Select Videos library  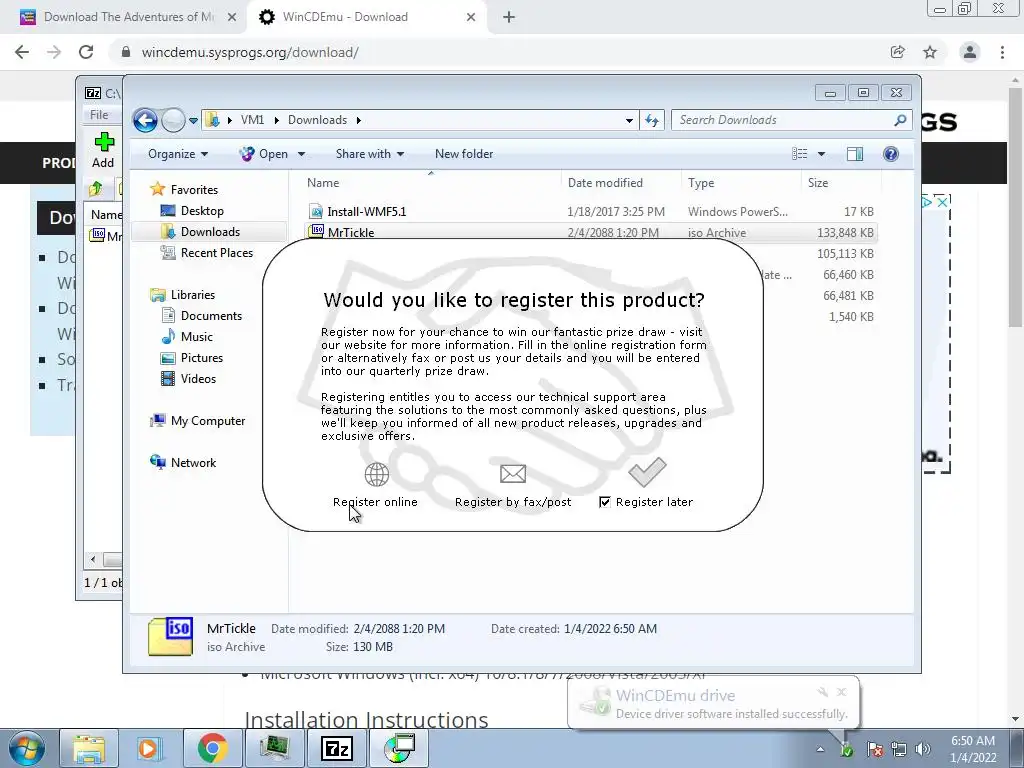[x=198, y=378]
